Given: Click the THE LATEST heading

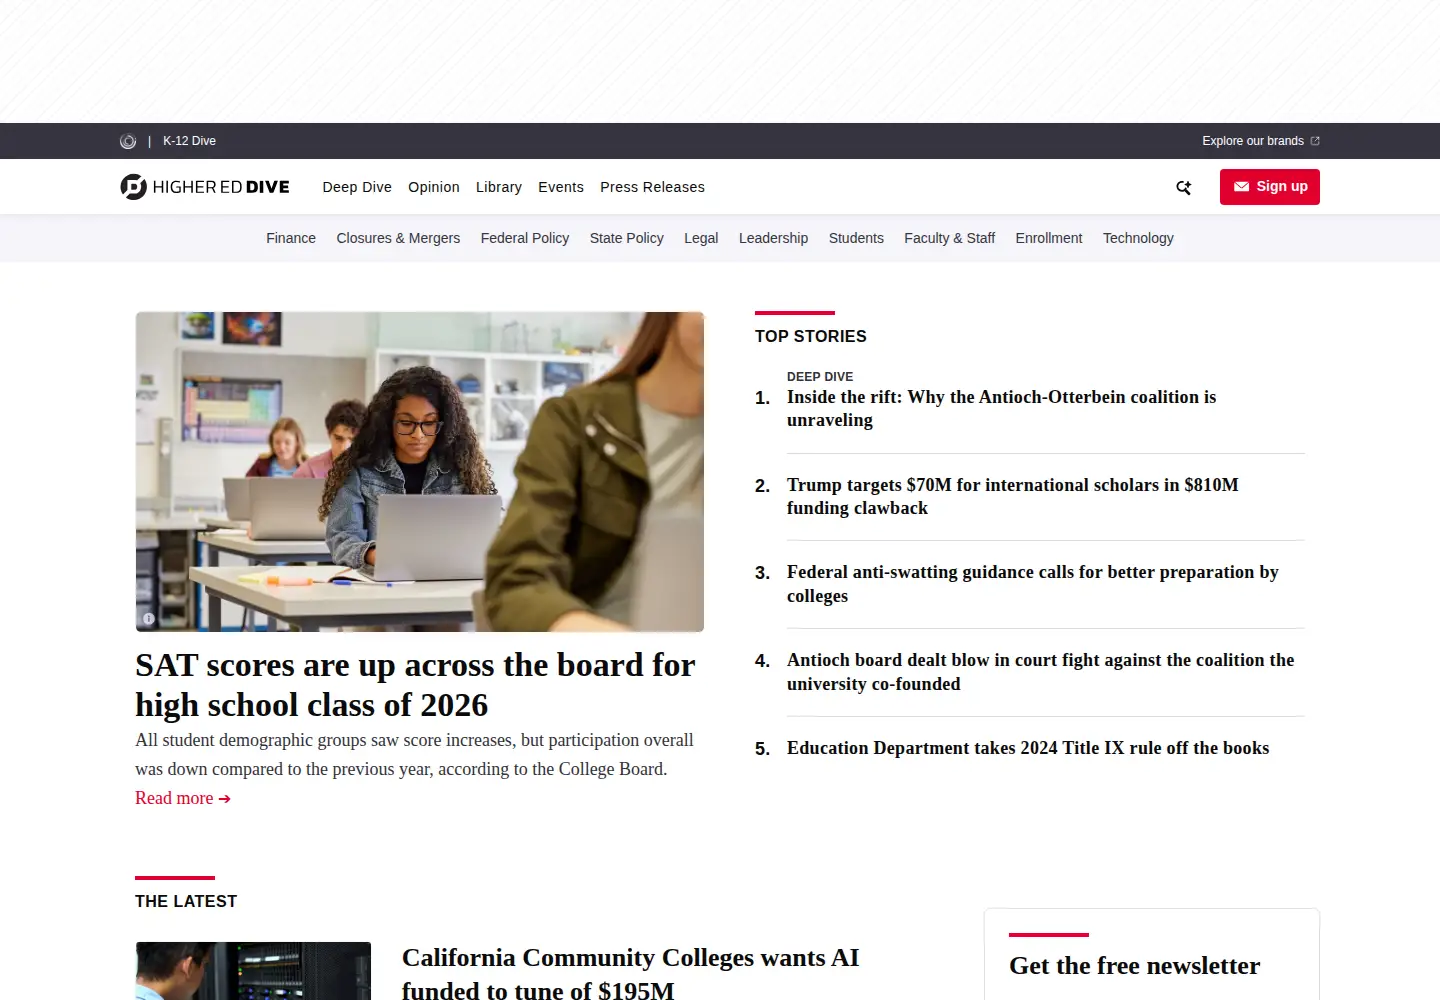Looking at the screenshot, I should (186, 902).
